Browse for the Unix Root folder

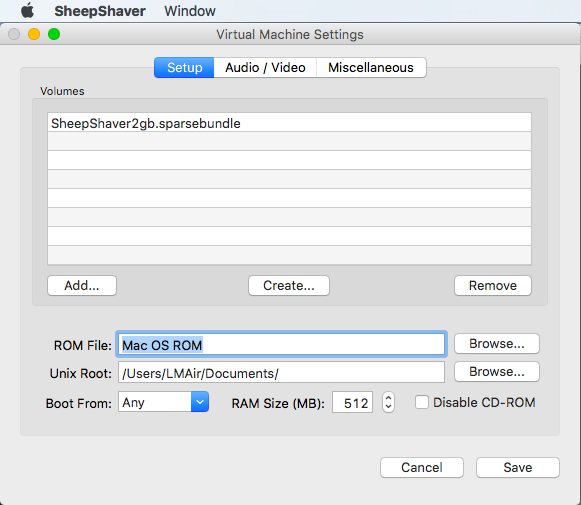[x=497, y=372]
